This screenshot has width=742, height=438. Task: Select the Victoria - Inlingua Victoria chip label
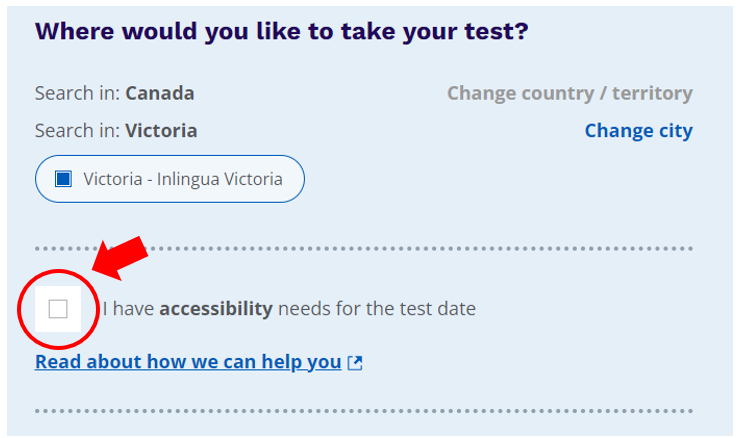point(183,180)
